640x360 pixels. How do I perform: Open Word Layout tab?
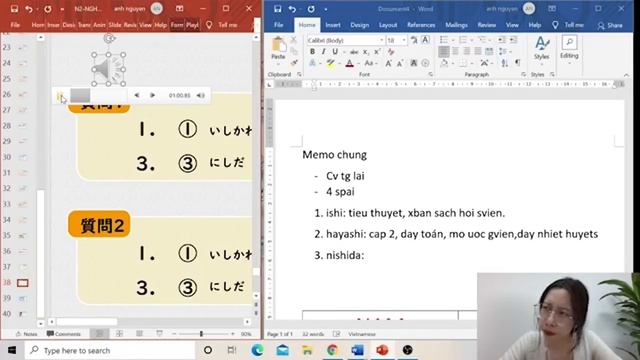click(388, 25)
